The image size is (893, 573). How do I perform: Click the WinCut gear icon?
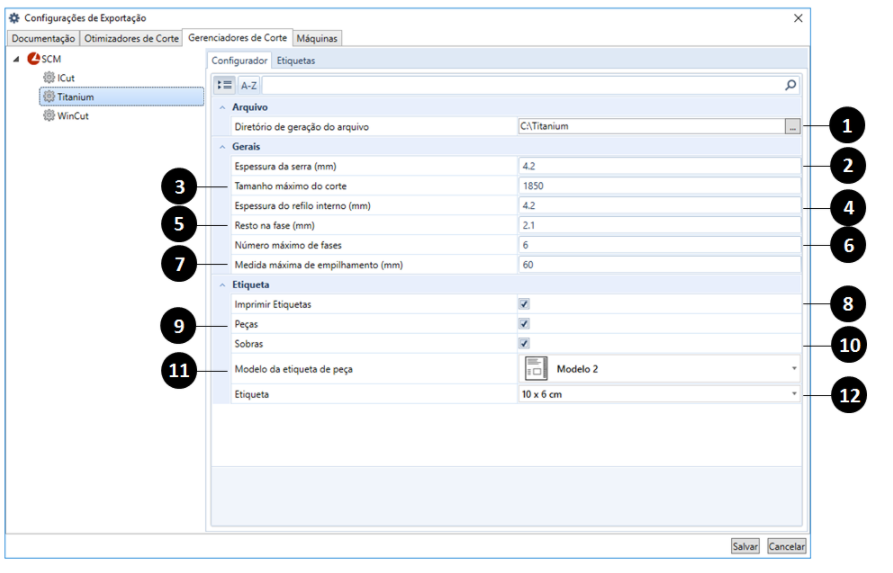pos(49,116)
